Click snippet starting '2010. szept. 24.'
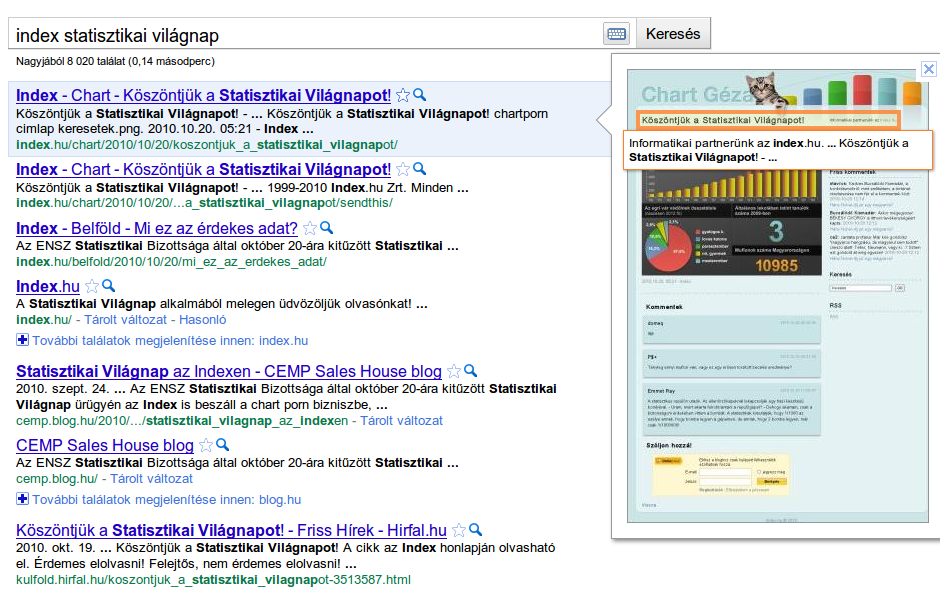940x597 pixels. pyautogui.click(x=287, y=397)
